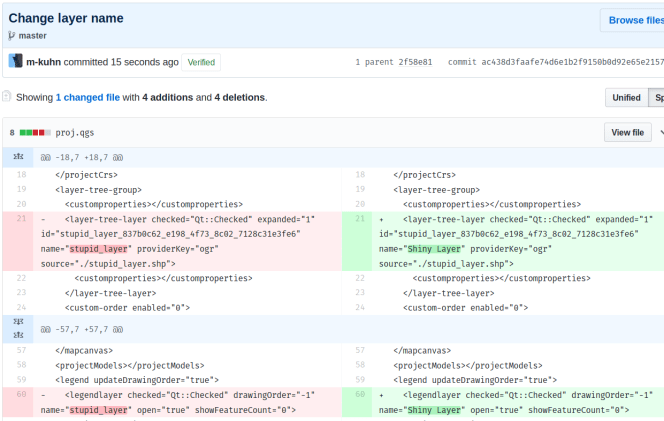Click 4 deletions text

(240, 97)
